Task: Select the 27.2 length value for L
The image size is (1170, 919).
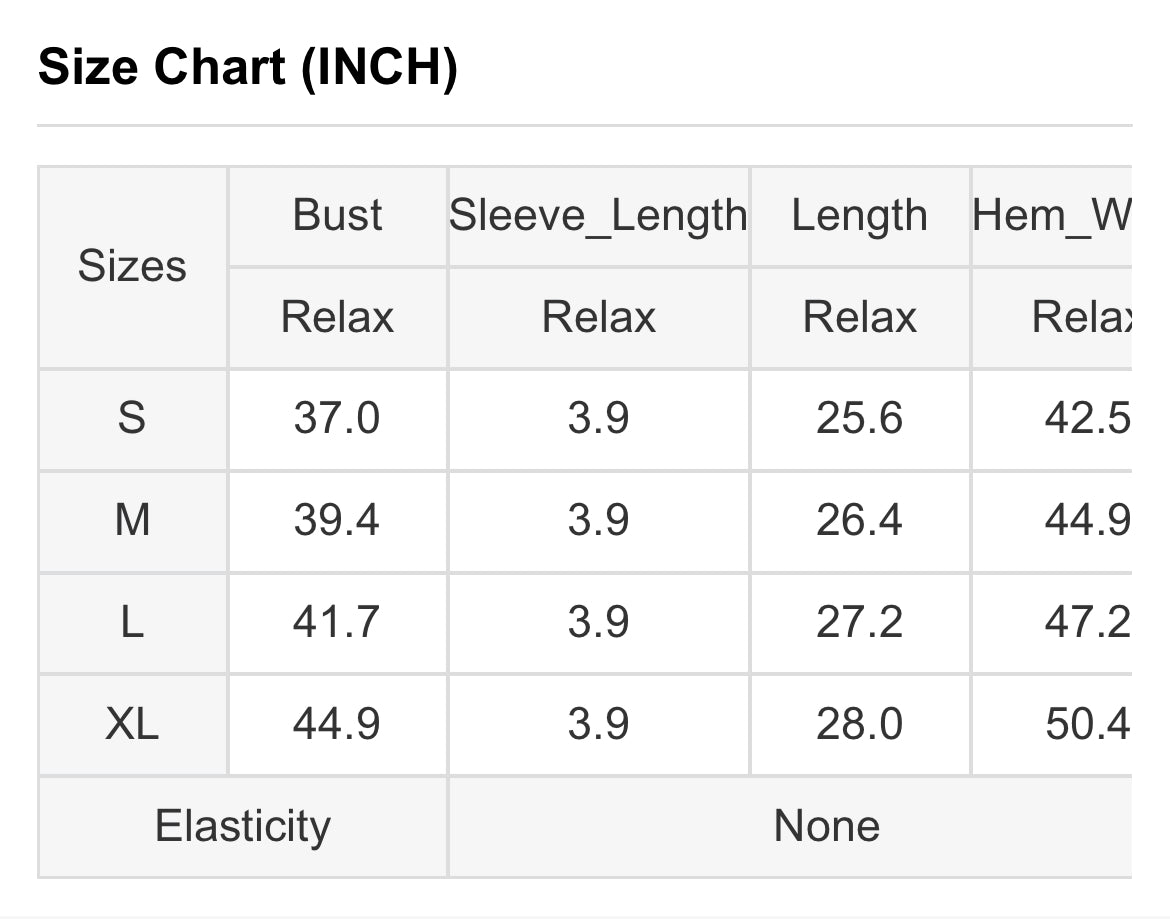Action: [860, 623]
